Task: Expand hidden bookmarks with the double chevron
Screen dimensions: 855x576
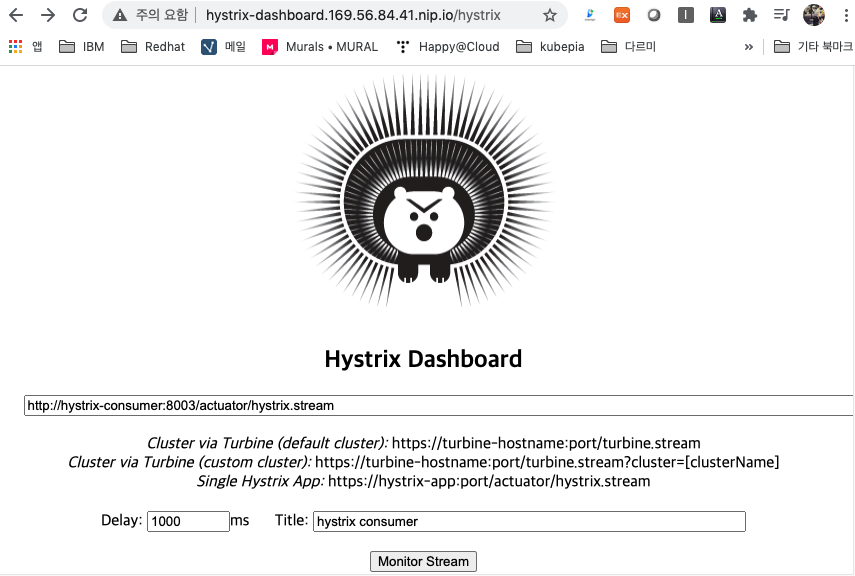Action: (749, 47)
